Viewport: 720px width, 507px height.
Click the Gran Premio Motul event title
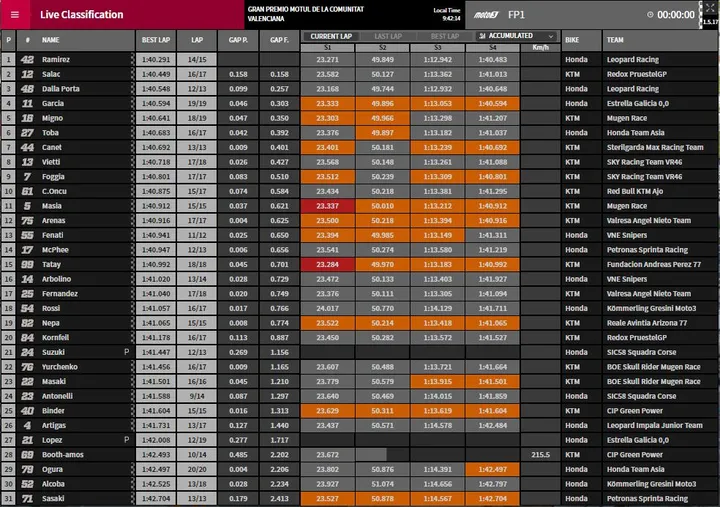[306, 14]
